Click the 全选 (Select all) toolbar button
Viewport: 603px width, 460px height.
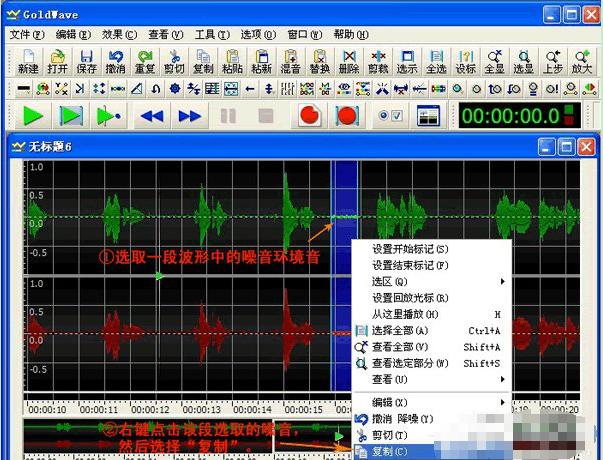437,61
